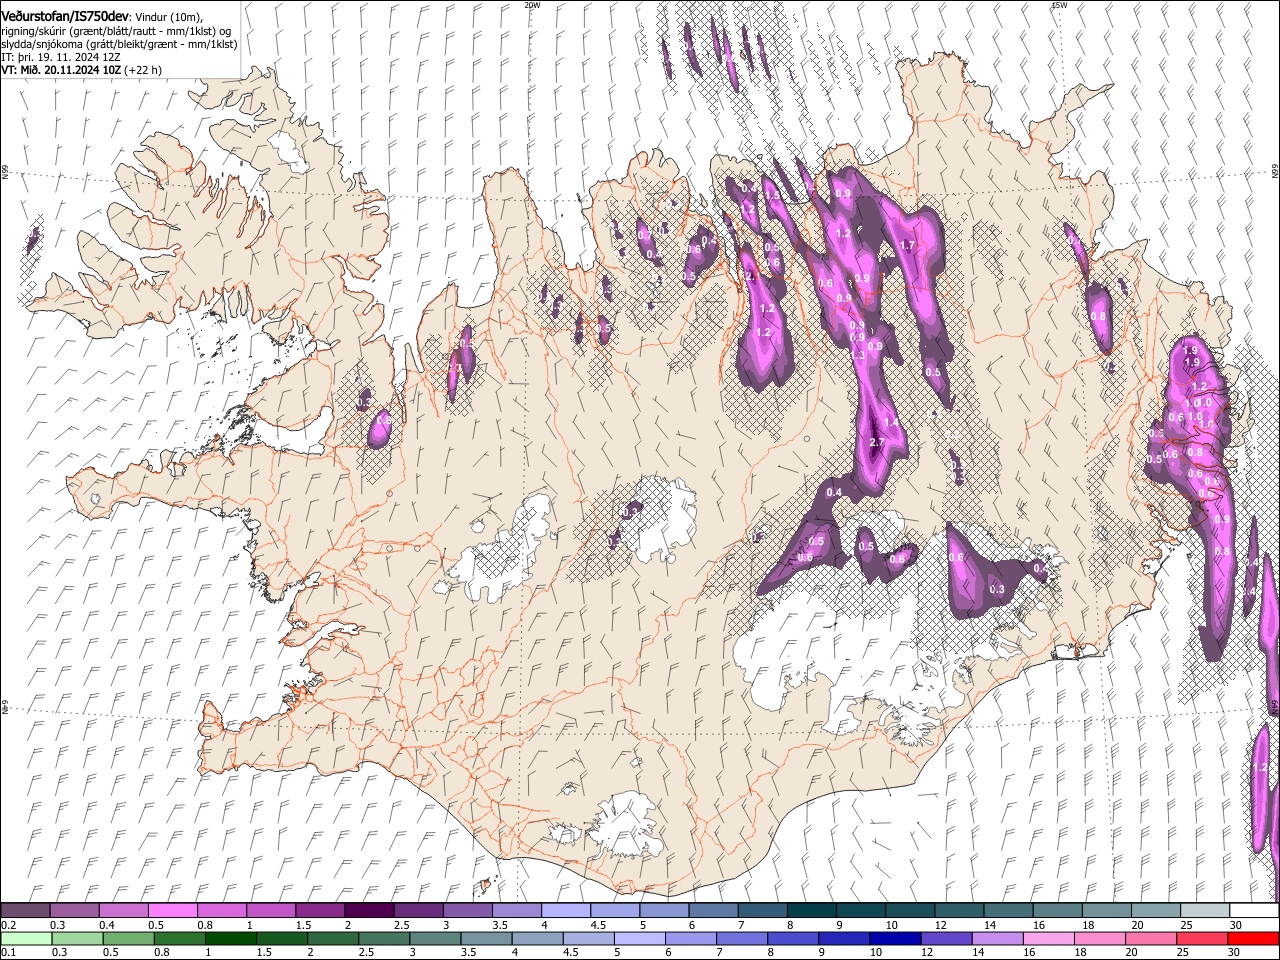Click the "IT: þri. 19. 11. 2024 12Z" line

(x=61, y=57)
